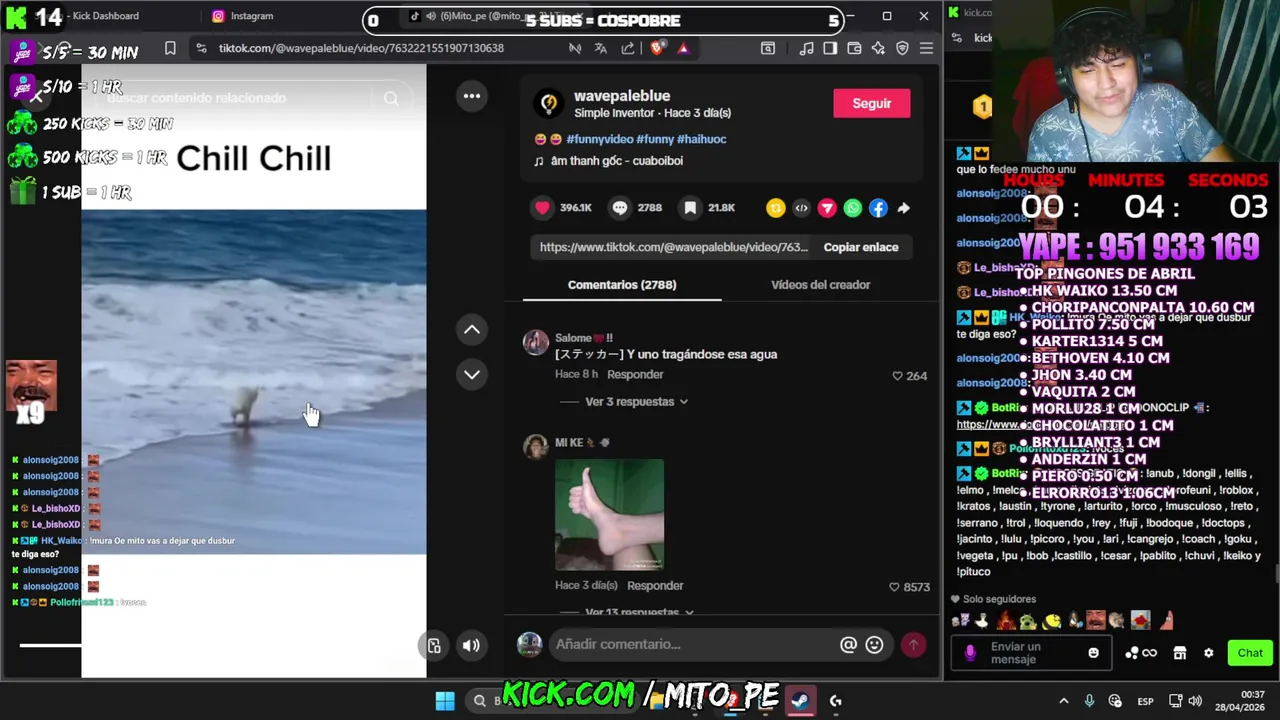1280x720 pixels.
Task: Mute the TikTok video sound
Action: [x=471, y=646]
